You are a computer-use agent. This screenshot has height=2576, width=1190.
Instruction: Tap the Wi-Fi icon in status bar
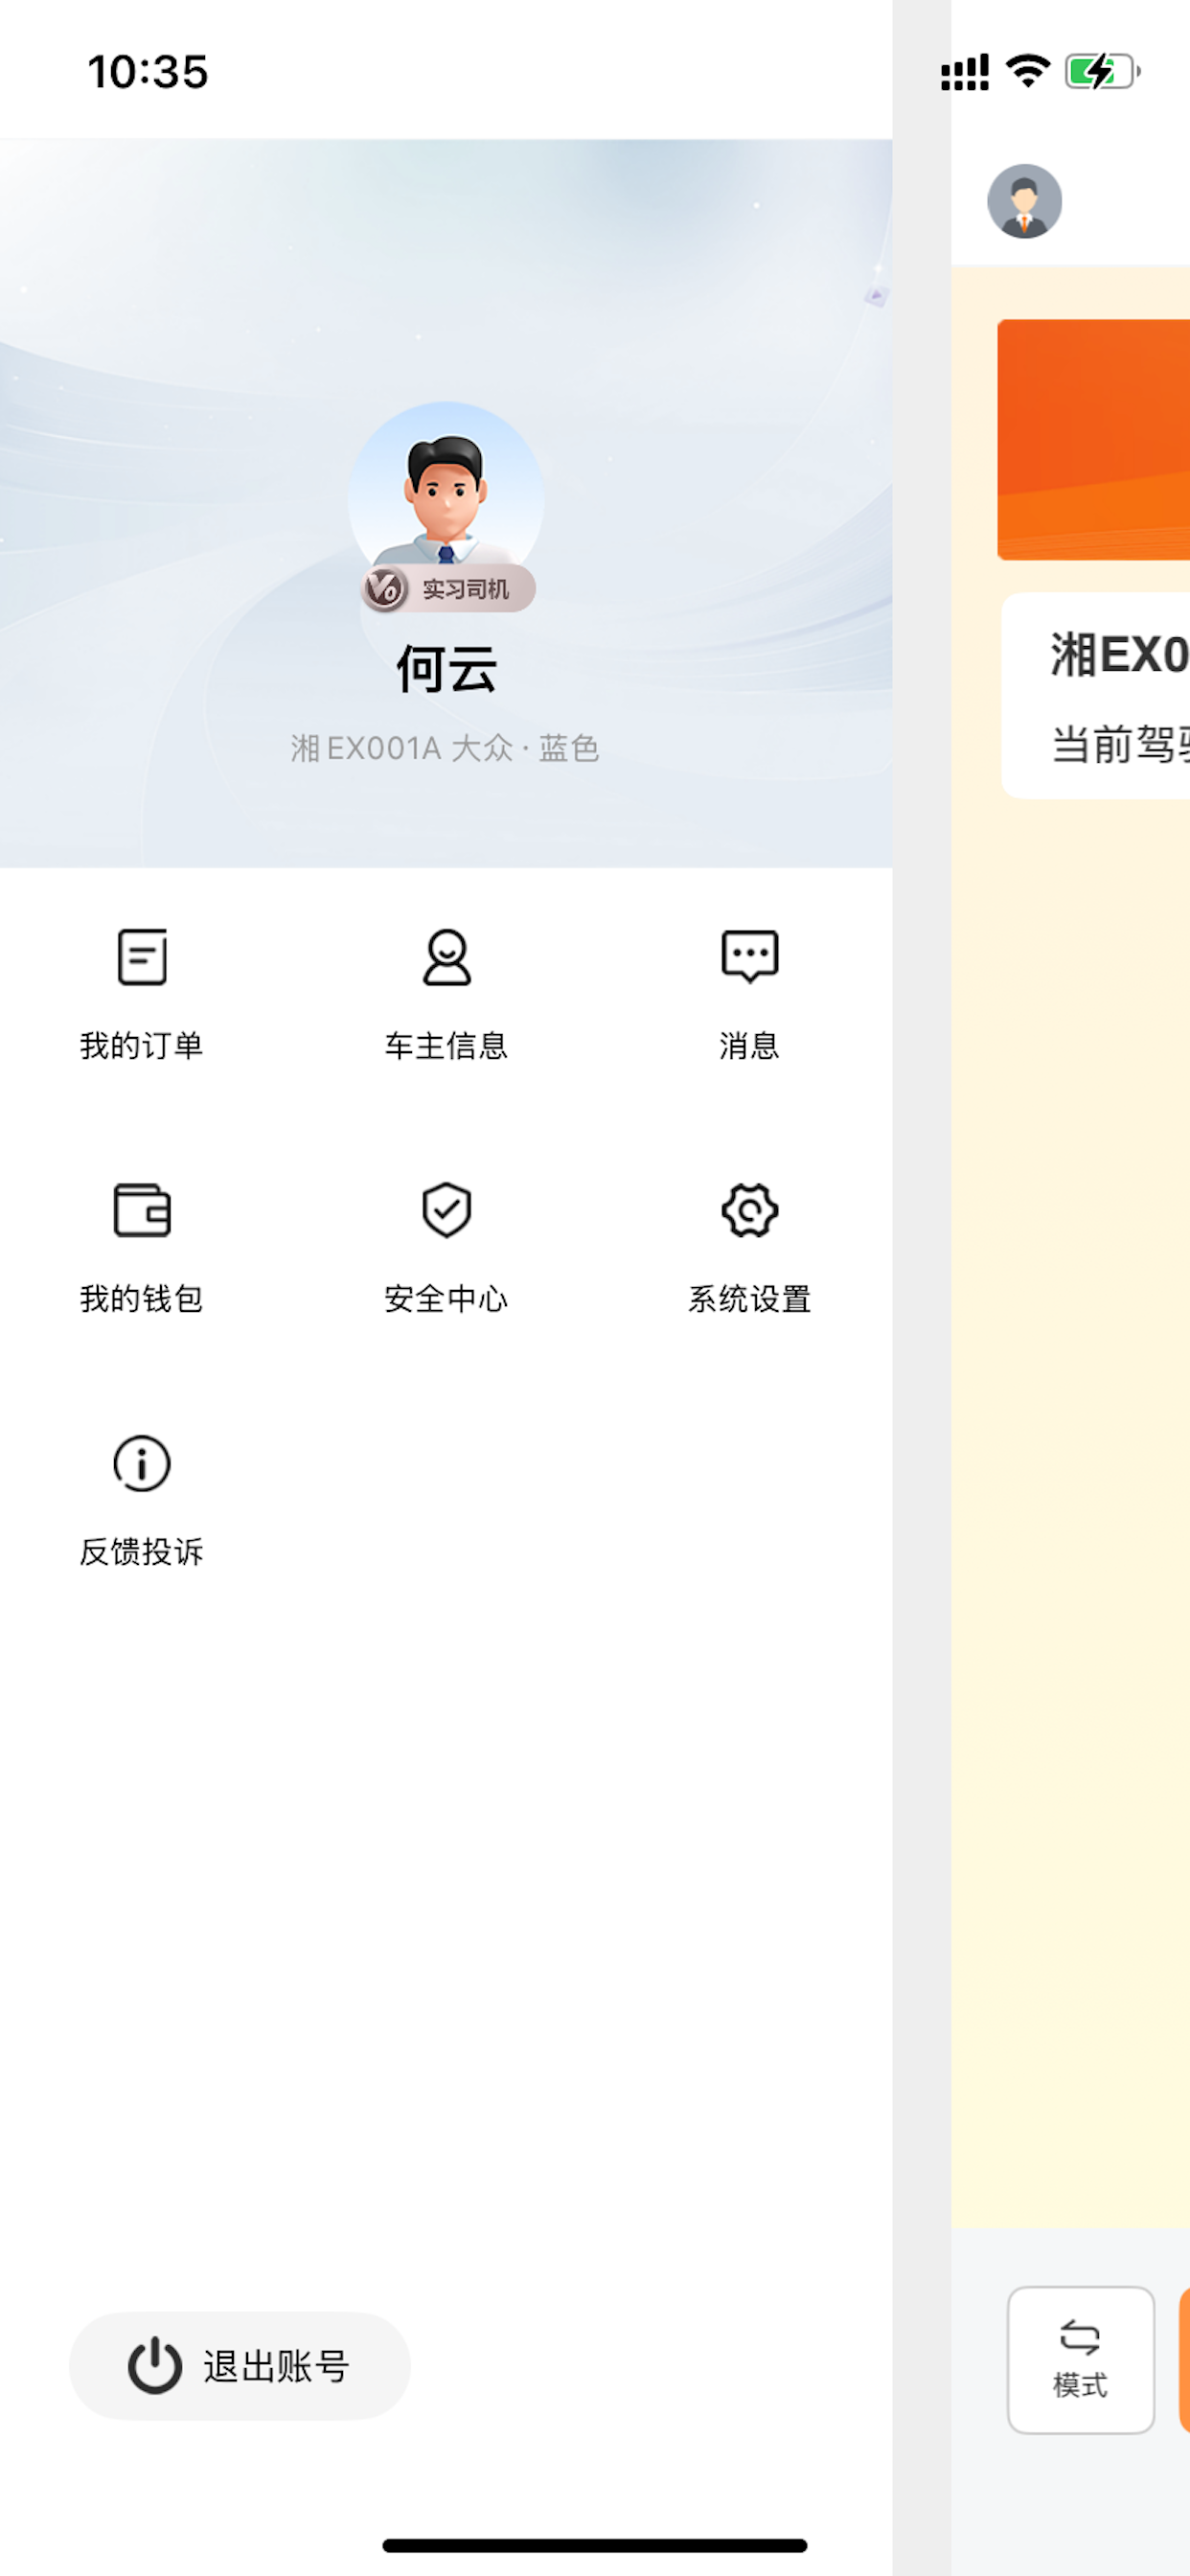[1027, 71]
